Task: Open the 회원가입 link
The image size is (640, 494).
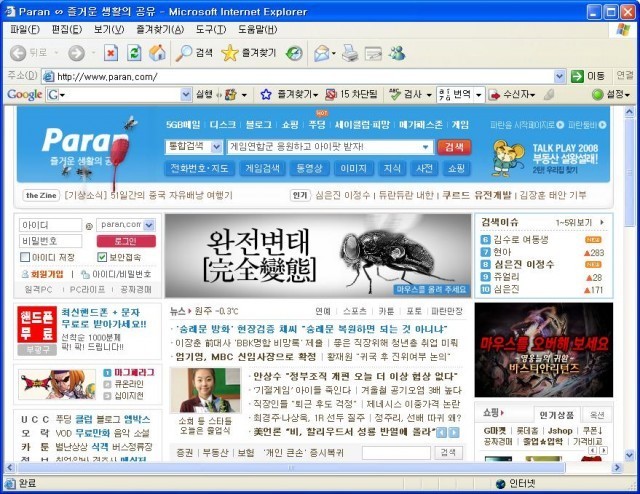Action: pos(47,274)
